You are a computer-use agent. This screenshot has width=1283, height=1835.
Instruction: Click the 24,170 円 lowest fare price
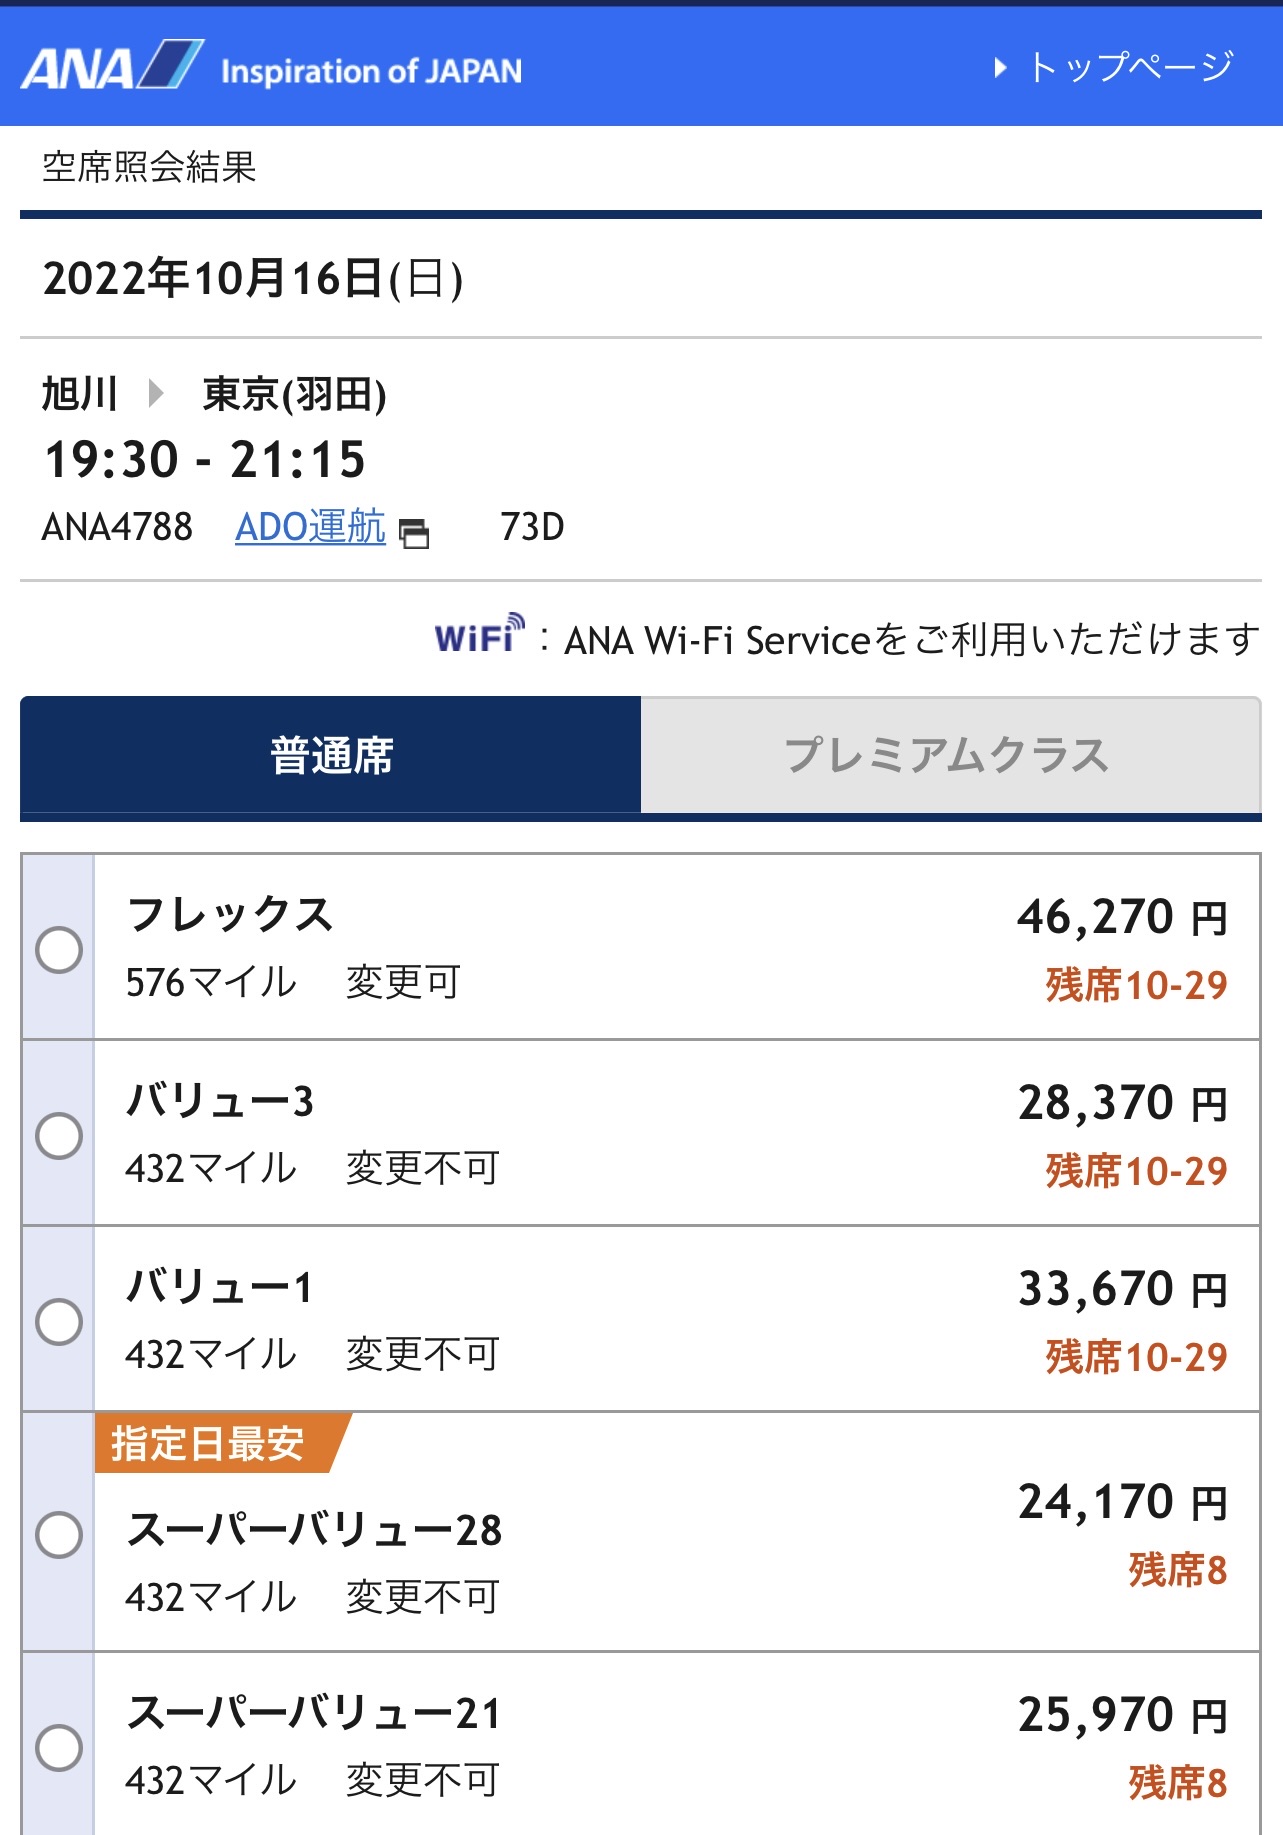[x=1121, y=1502]
